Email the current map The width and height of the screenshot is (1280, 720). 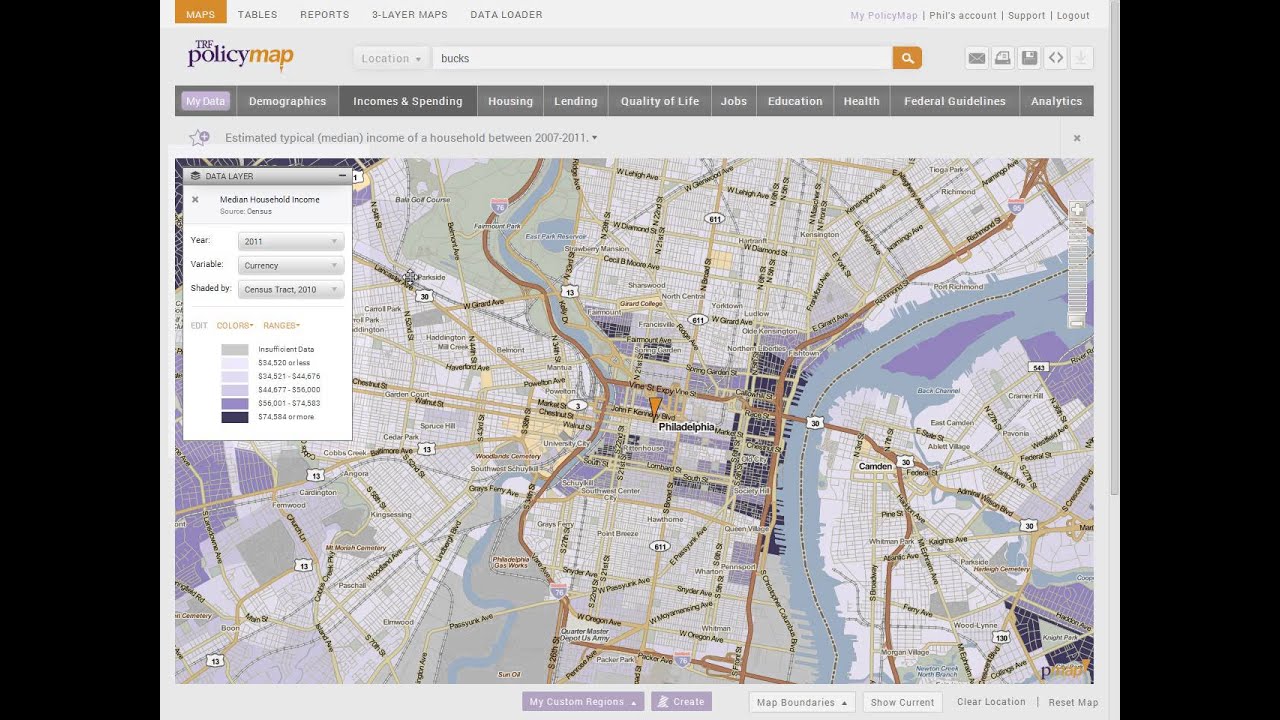point(977,58)
